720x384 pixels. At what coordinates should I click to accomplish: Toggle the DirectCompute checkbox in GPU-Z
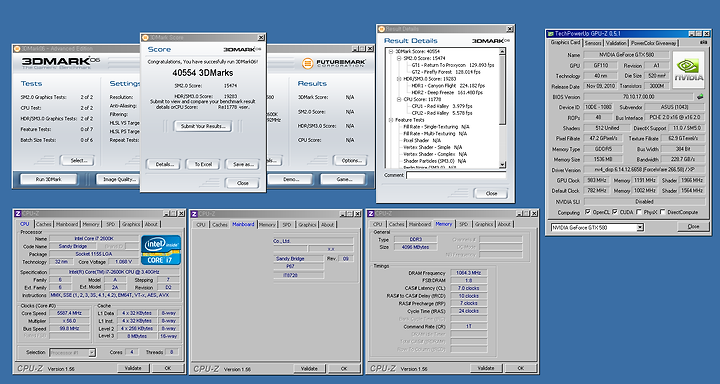click(663, 212)
